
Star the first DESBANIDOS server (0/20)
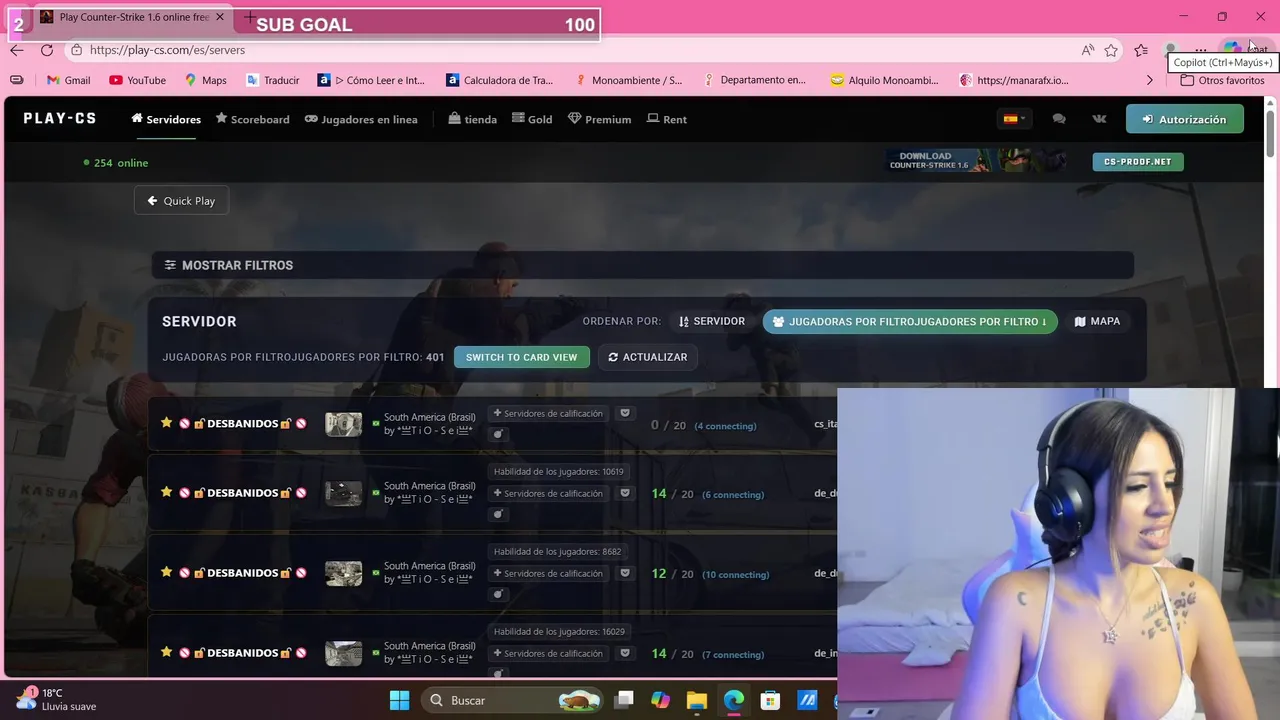pyautogui.click(x=167, y=423)
